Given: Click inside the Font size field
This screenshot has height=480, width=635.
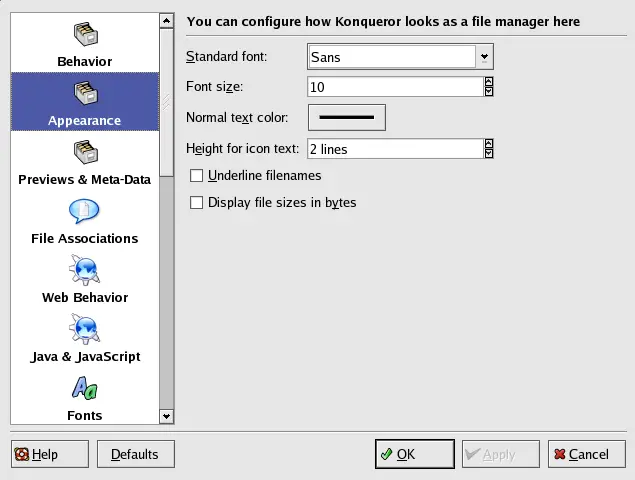Looking at the screenshot, I should tap(395, 88).
